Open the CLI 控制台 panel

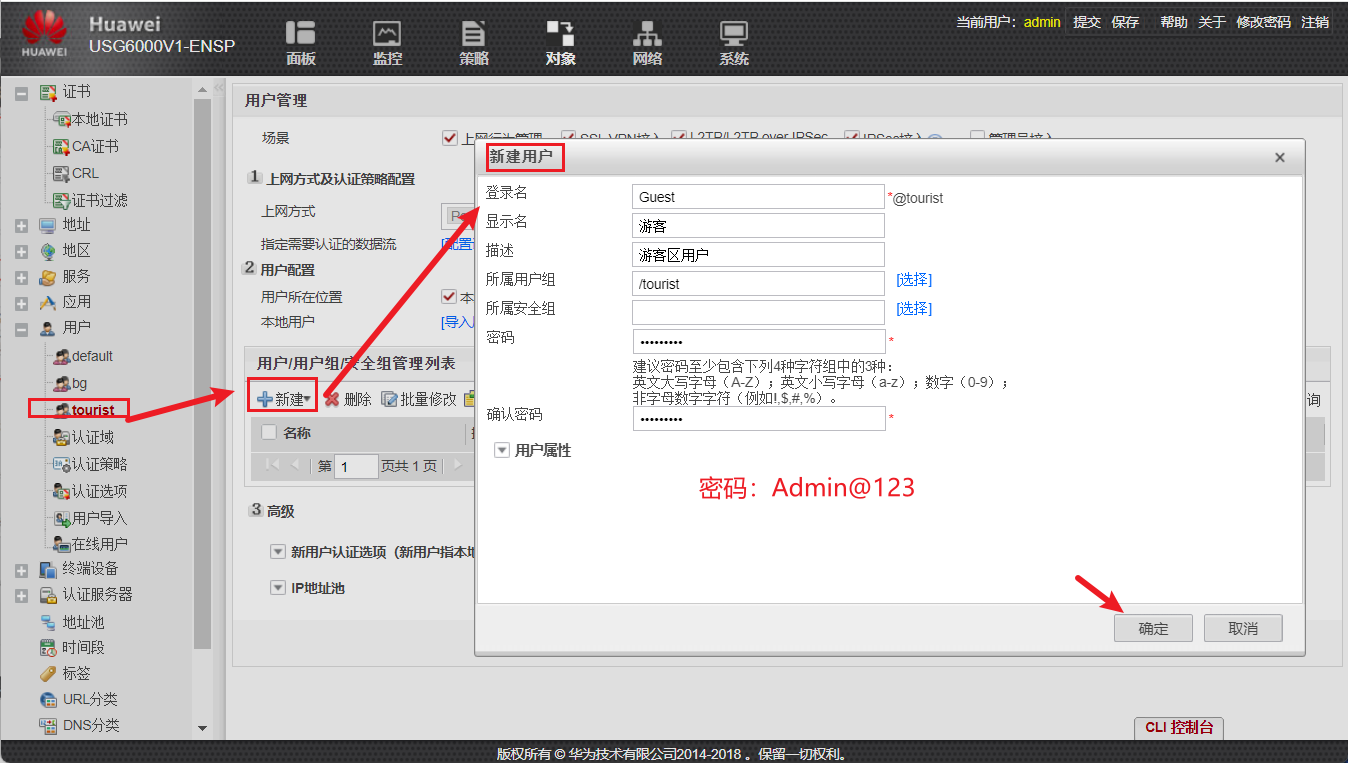click(1179, 728)
